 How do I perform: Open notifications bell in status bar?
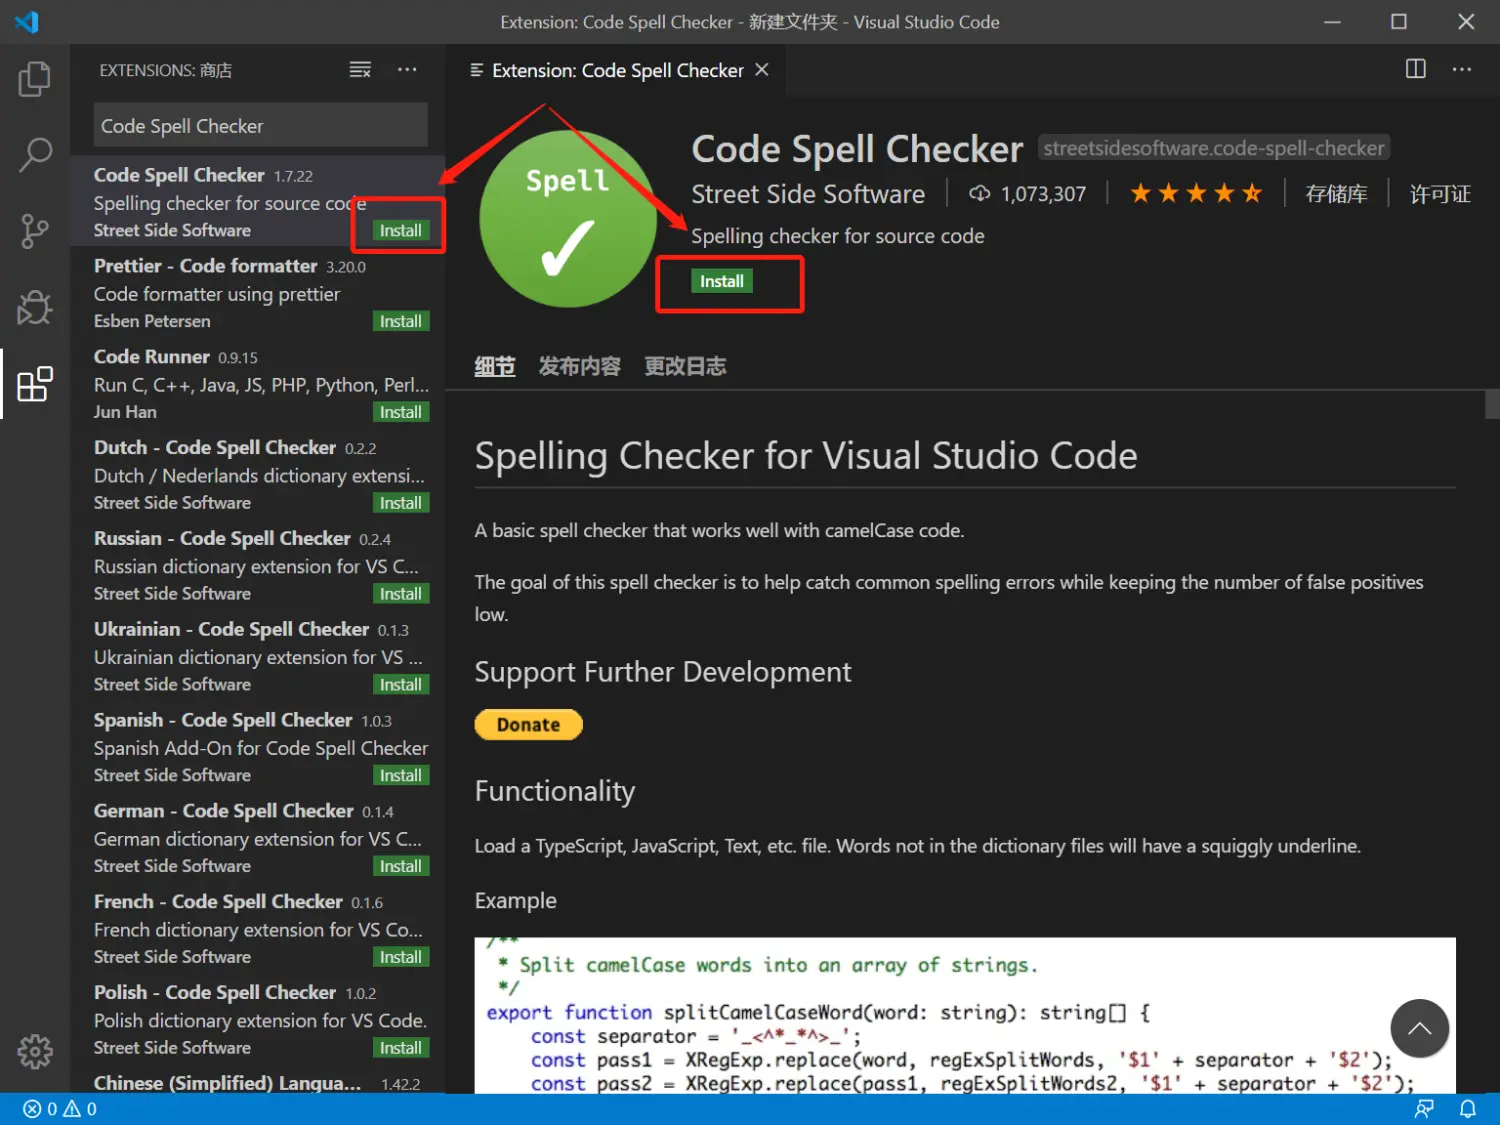1467,1109
